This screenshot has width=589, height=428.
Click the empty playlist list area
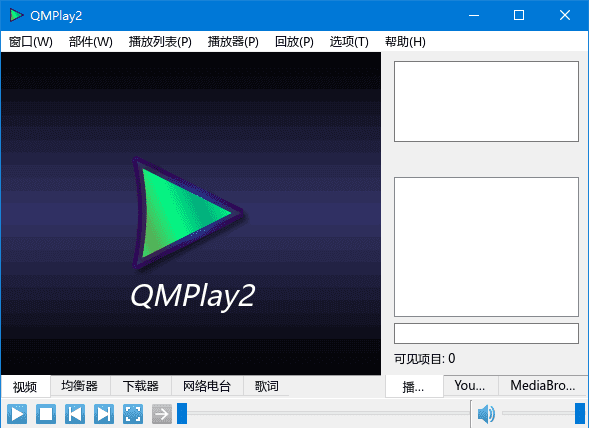tap(486, 247)
